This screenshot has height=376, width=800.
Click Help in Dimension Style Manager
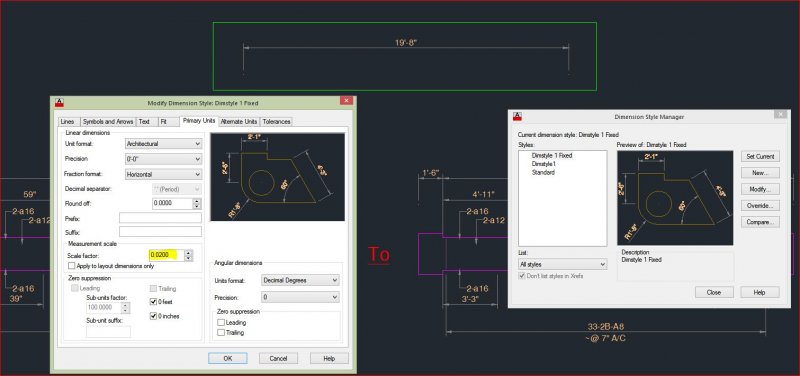pos(760,292)
